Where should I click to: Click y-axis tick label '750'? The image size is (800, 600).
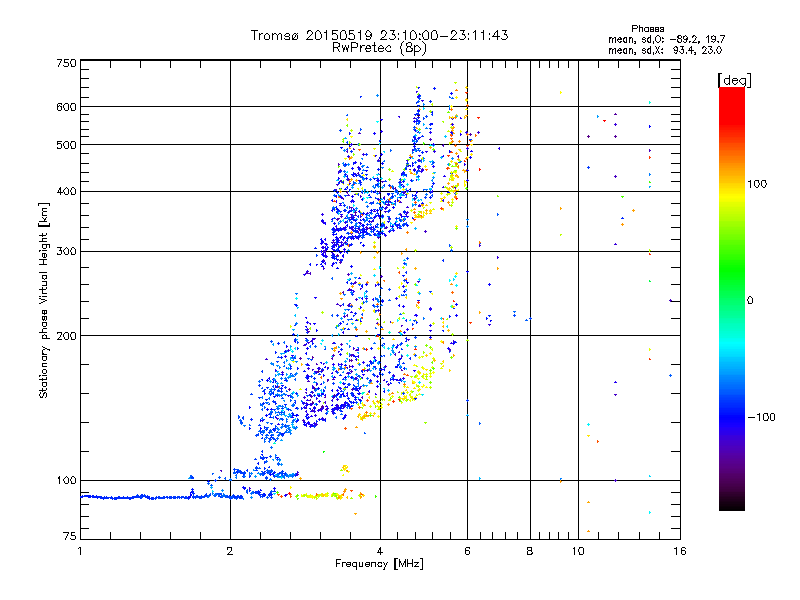pos(66,63)
